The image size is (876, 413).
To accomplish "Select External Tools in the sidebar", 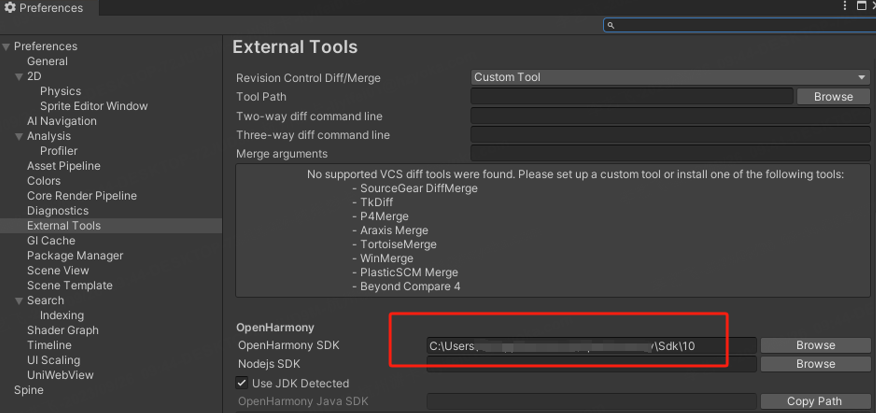I will [x=63, y=226].
